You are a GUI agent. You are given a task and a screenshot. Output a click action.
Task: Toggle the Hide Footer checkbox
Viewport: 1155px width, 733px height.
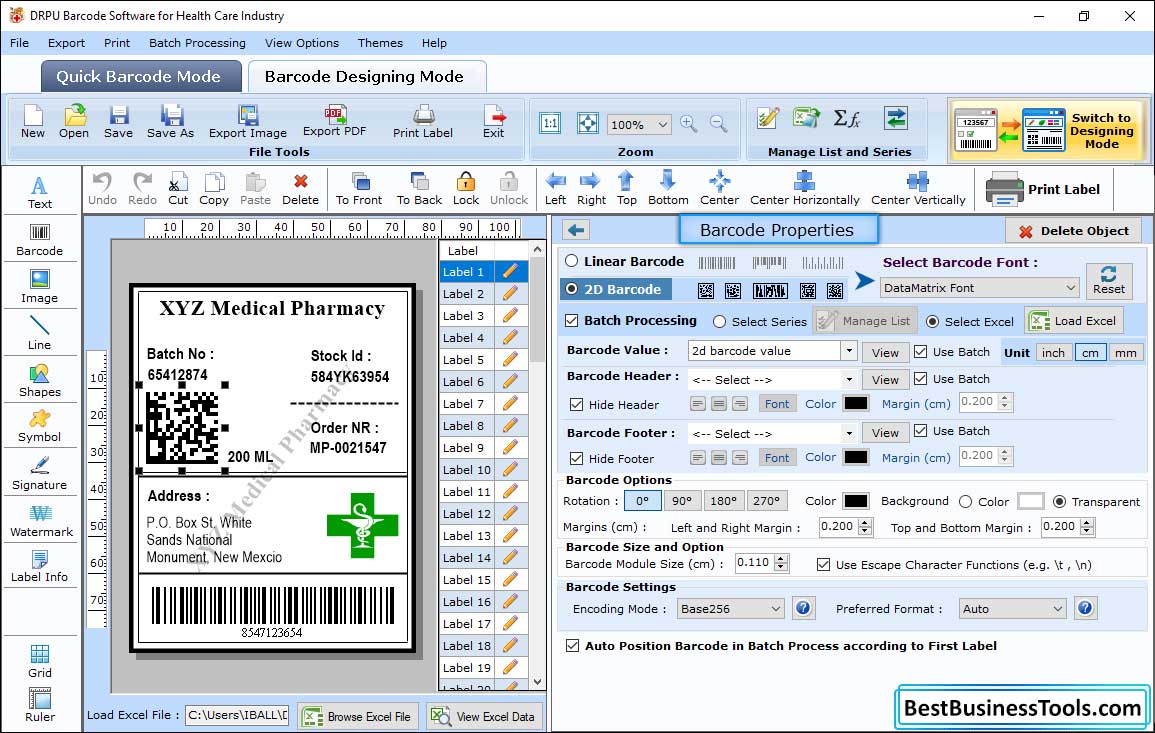point(577,458)
